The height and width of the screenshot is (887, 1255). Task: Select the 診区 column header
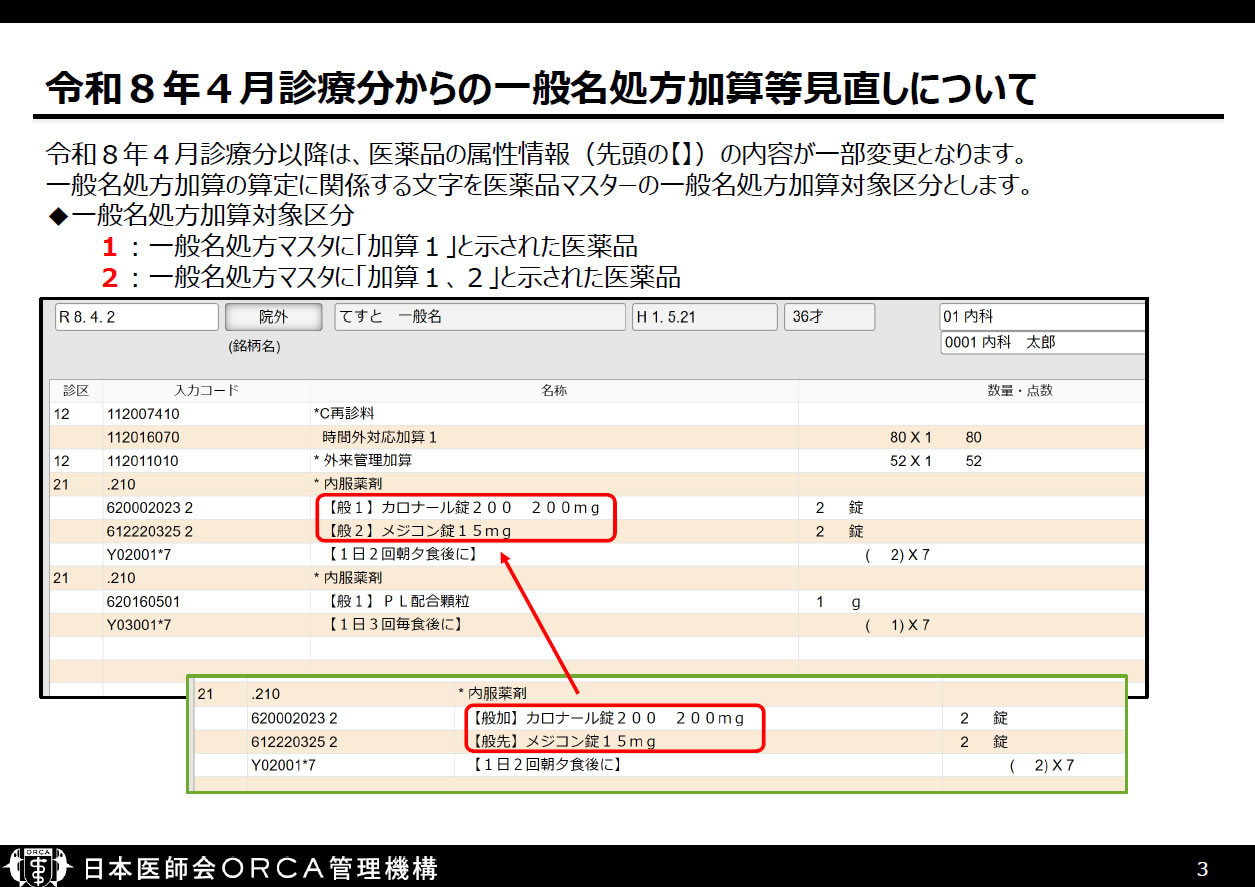(76, 391)
